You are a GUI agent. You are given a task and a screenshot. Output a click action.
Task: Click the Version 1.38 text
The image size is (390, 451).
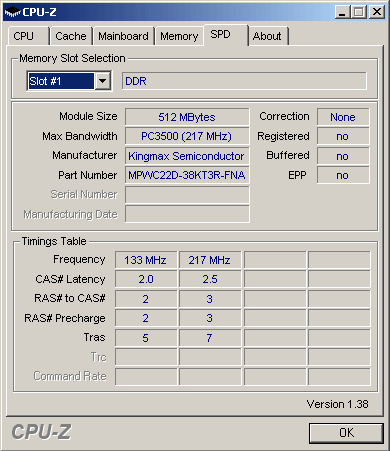pyautogui.click(x=337, y=404)
